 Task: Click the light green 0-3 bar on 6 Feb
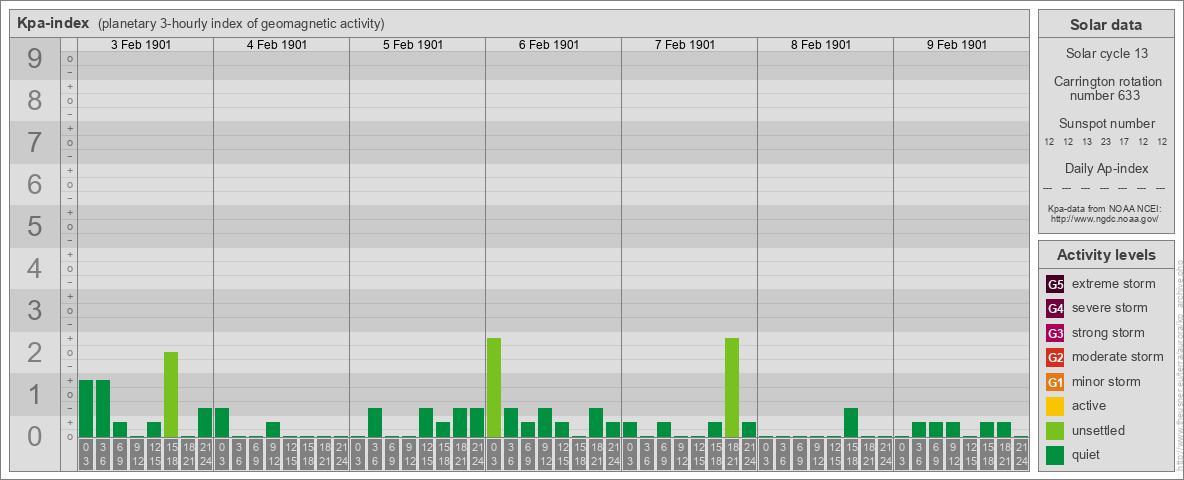(x=494, y=388)
